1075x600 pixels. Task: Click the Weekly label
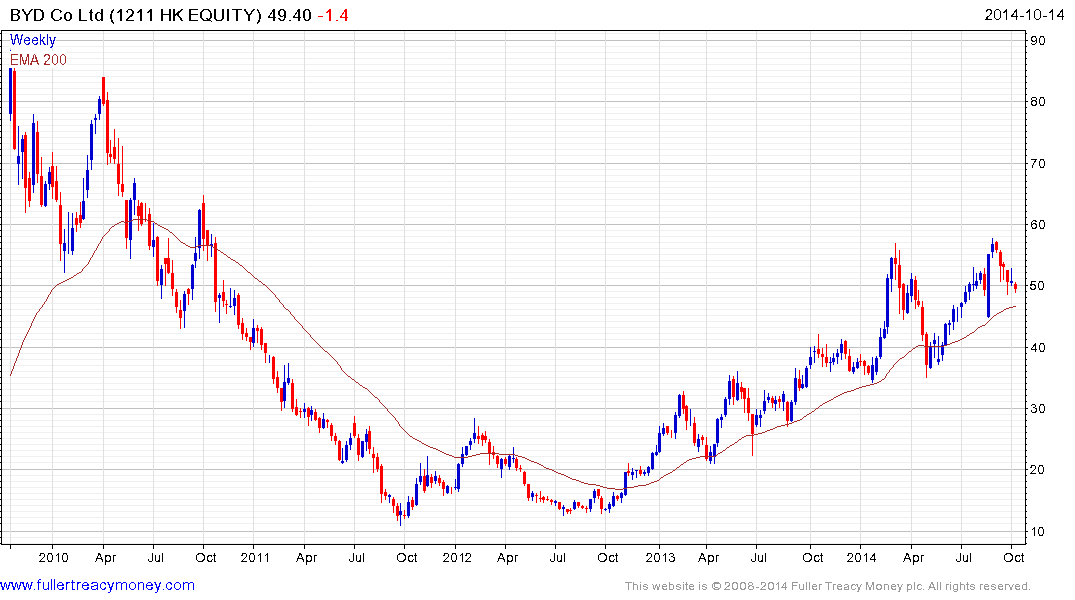coord(33,40)
